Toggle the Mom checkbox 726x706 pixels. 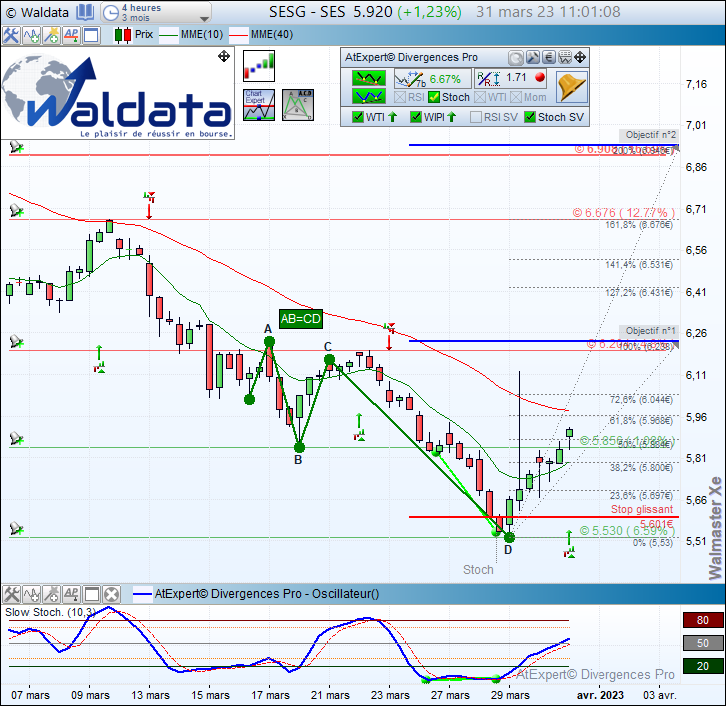516,97
